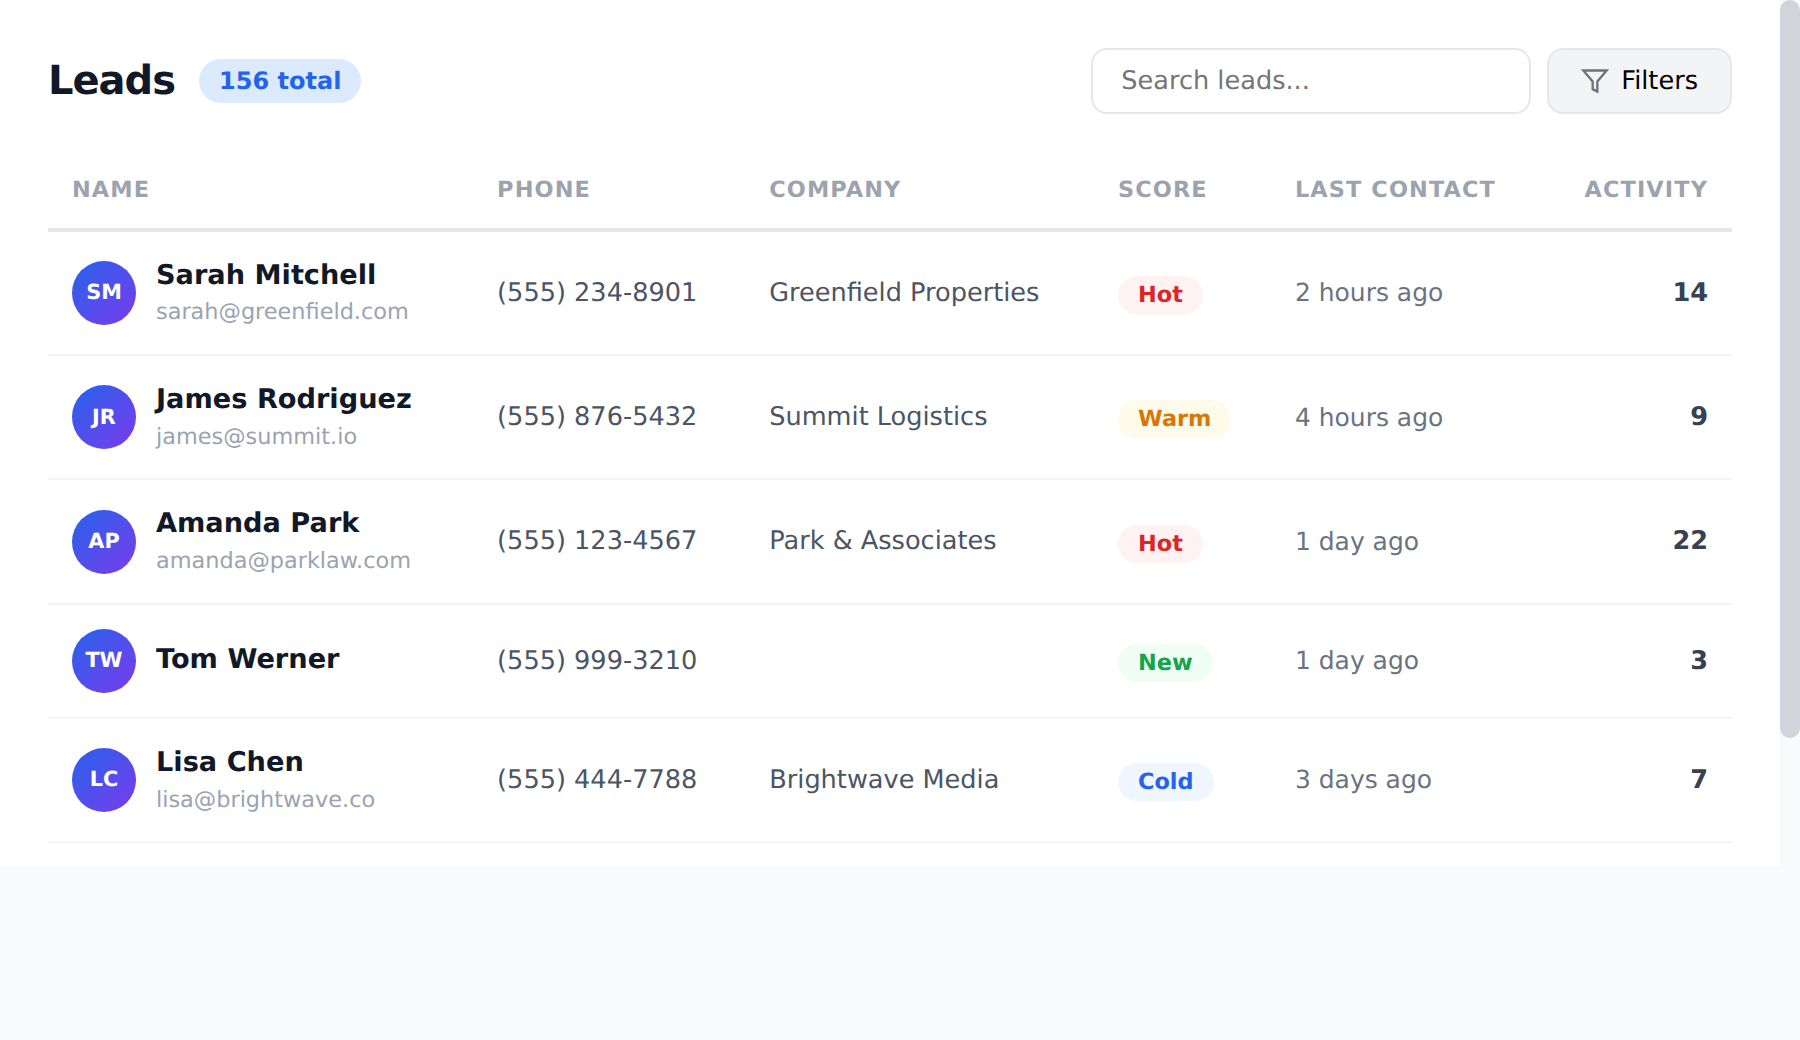Click the PHONE column header
1800x1040 pixels.
[543, 188]
